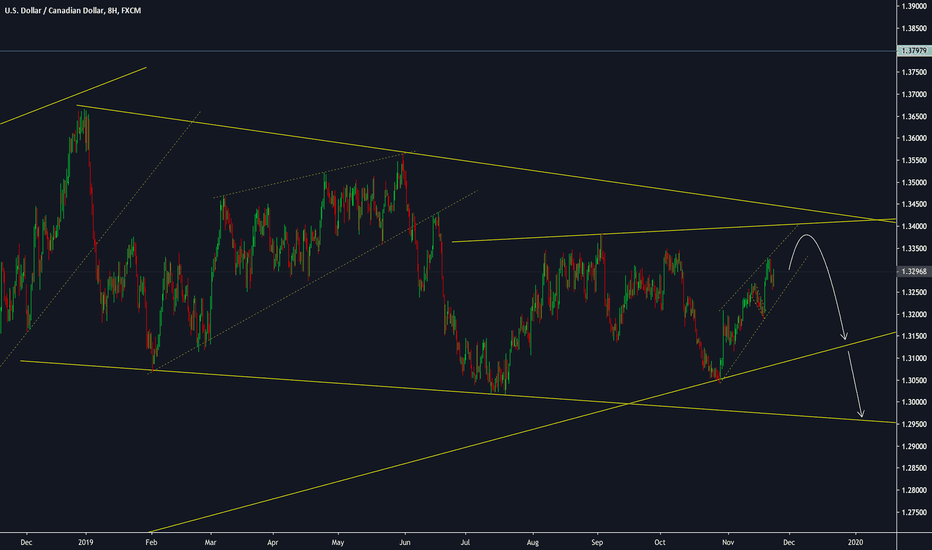Select the white curved projection arrow peak
Image resolution: width=932 pixels, height=550 pixels.
coord(809,236)
